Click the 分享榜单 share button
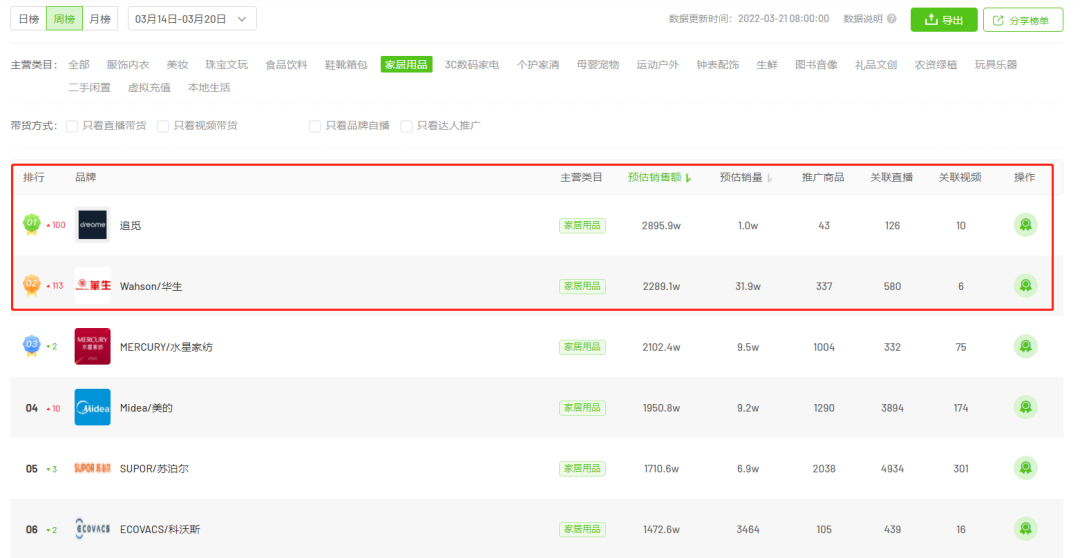 click(x=1023, y=20)
